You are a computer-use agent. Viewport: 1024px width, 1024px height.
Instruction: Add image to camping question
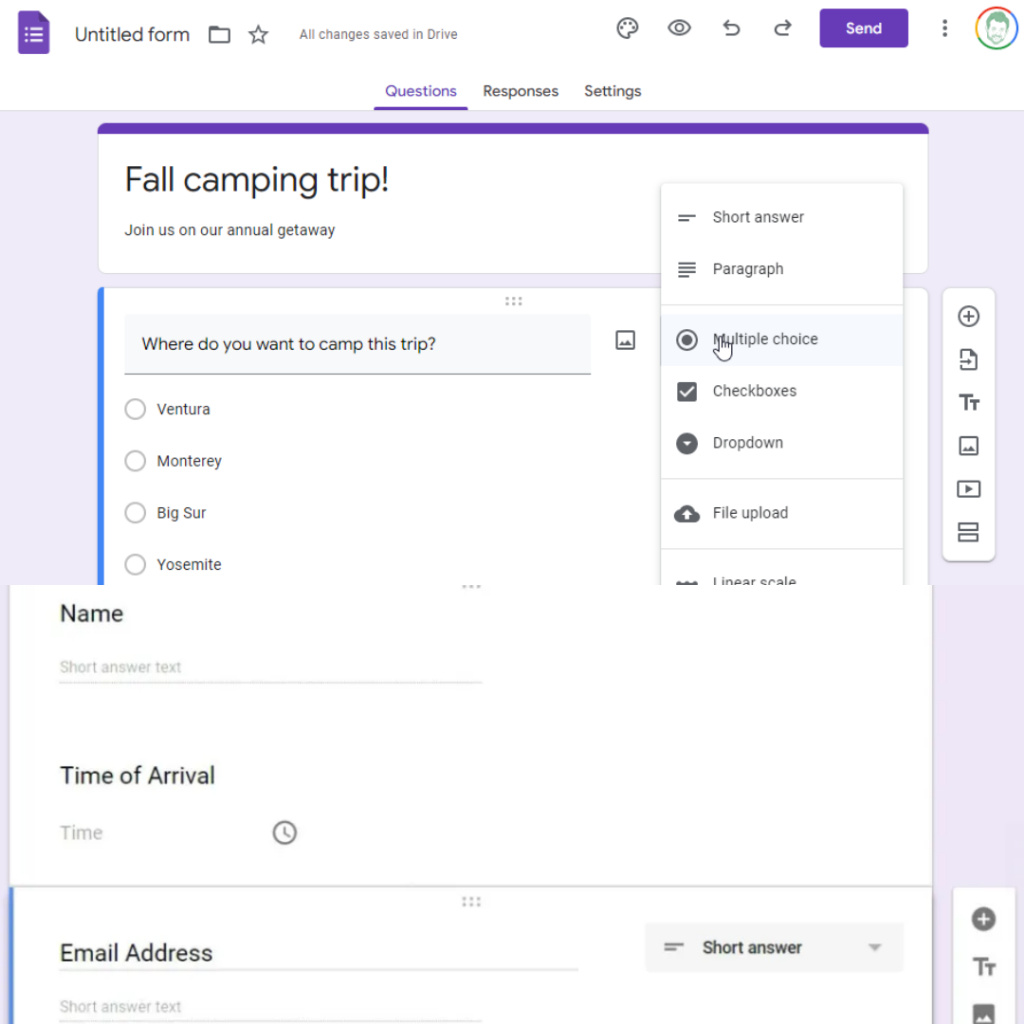(625, 340)
